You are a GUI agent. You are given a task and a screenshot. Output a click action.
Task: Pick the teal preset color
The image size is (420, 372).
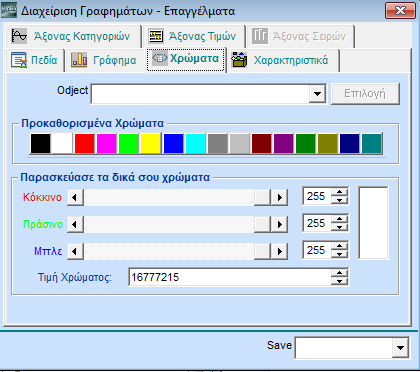tap(372, 143)
